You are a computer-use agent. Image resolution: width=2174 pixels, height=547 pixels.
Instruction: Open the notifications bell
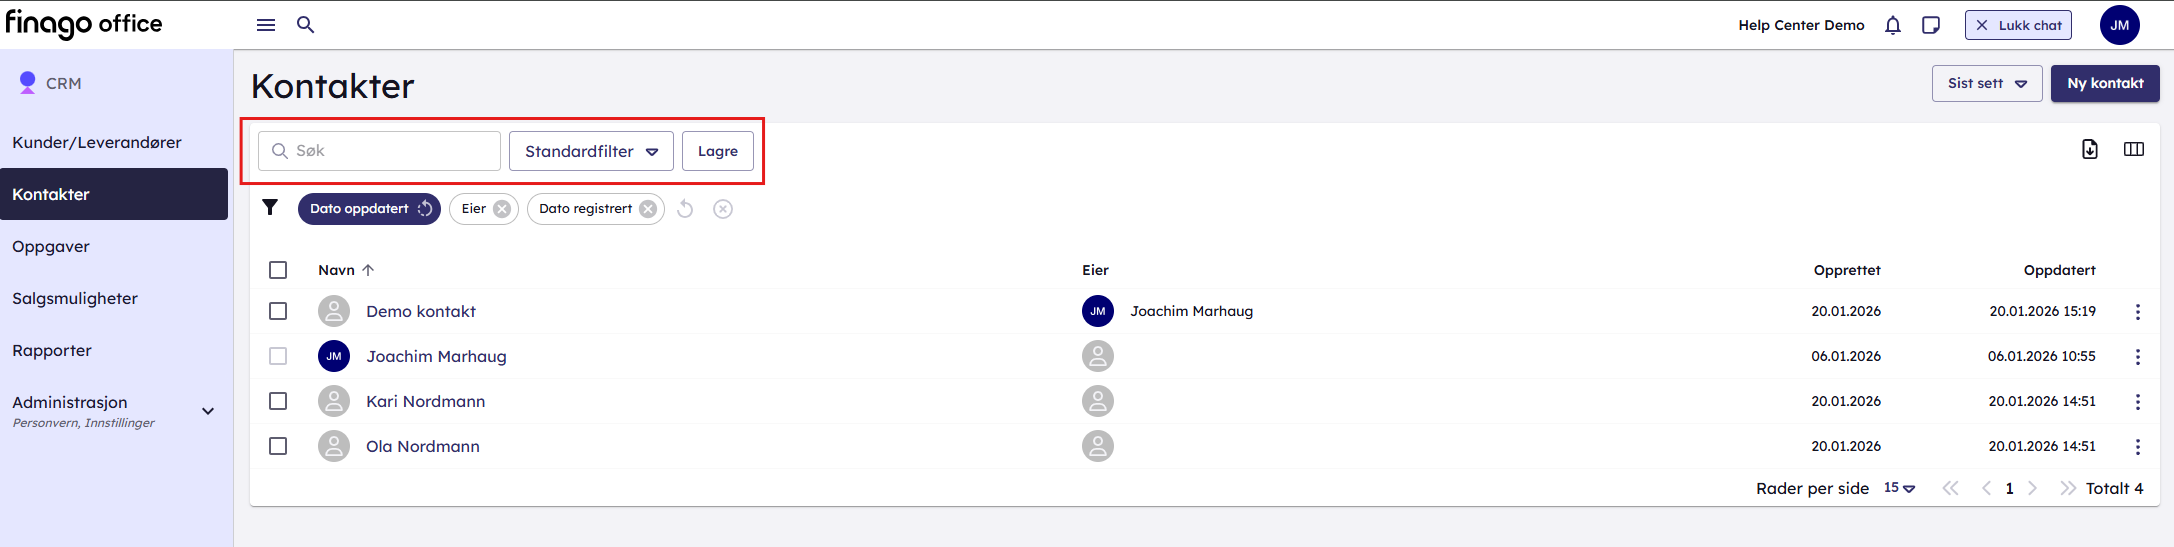1892,25
